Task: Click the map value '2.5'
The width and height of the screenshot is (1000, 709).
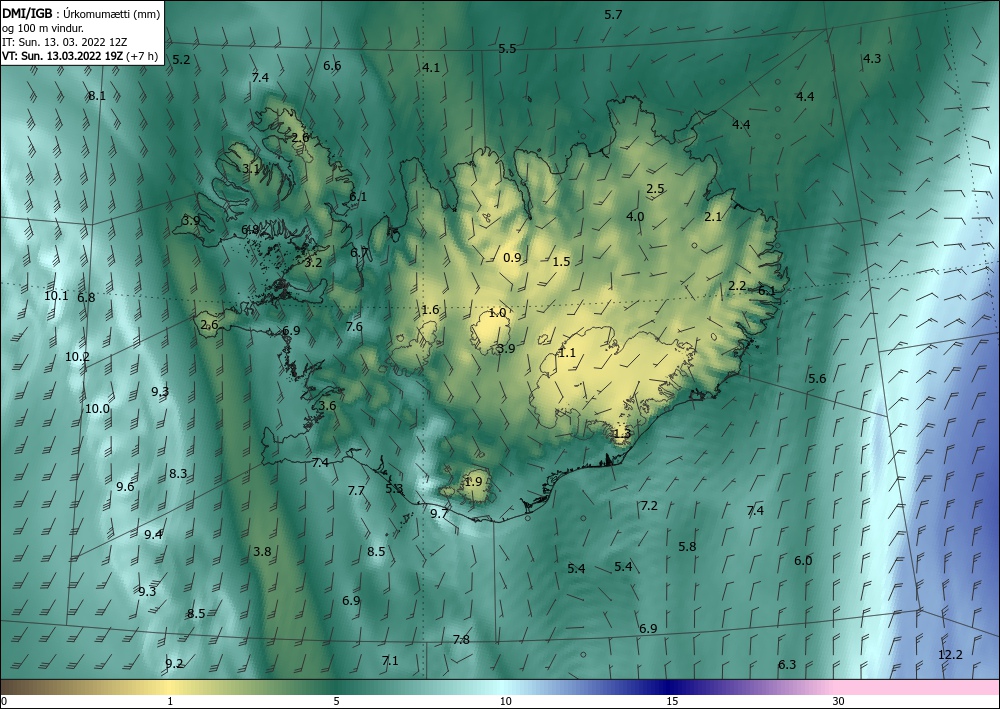Action: pos(655,189)
